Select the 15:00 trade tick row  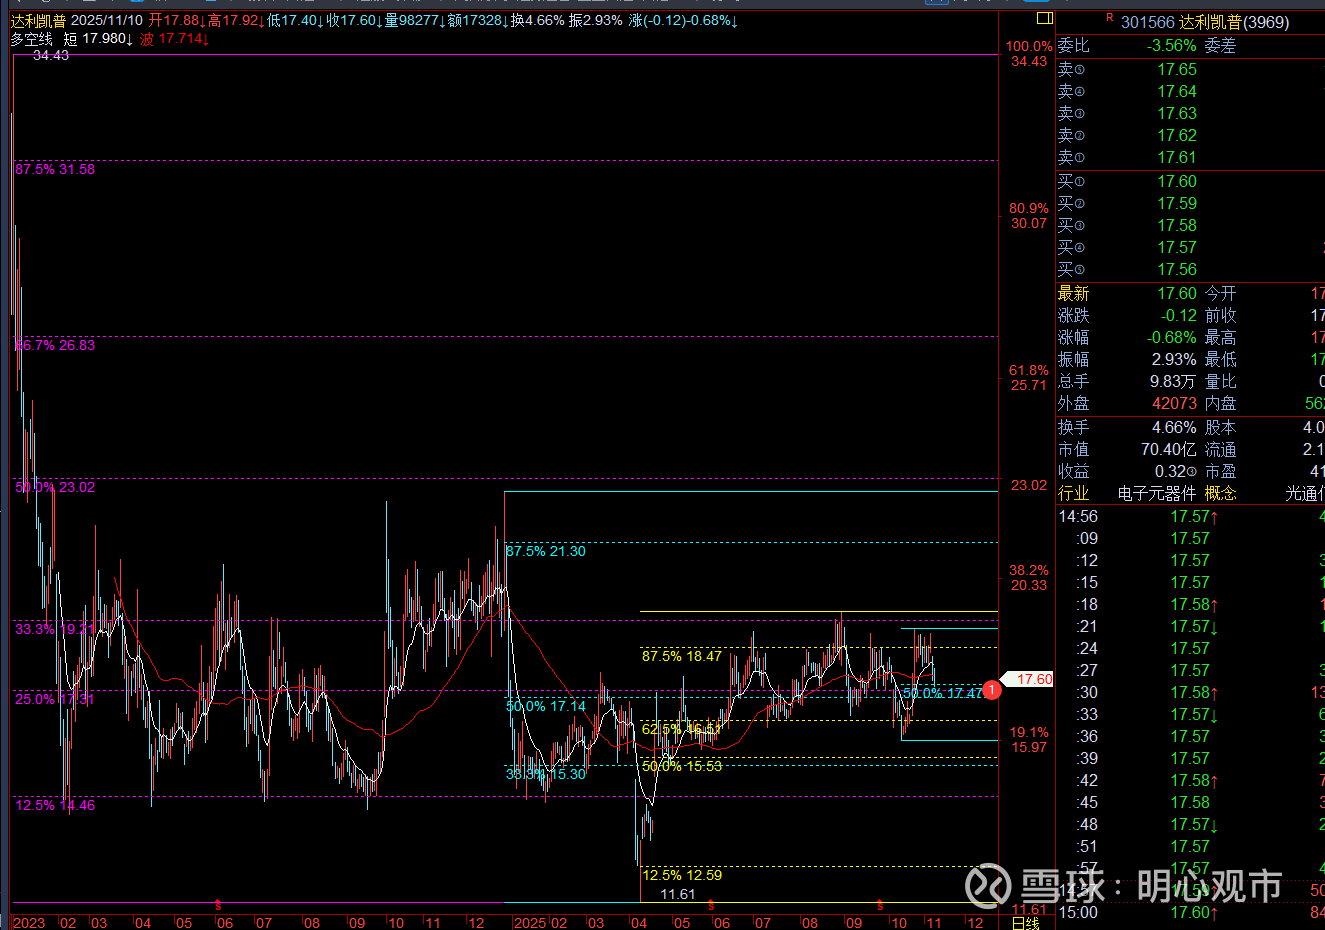(x=1191, y=912)
